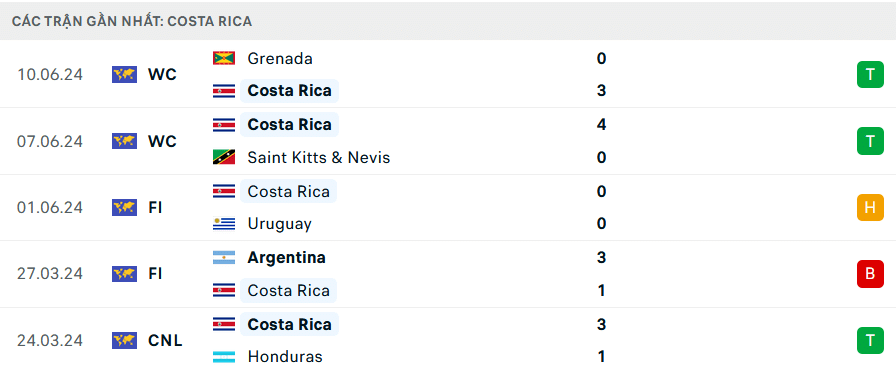896x373 pixels.
Task: Select the 07.06.24 match date
Action: (x=50, y=141)
